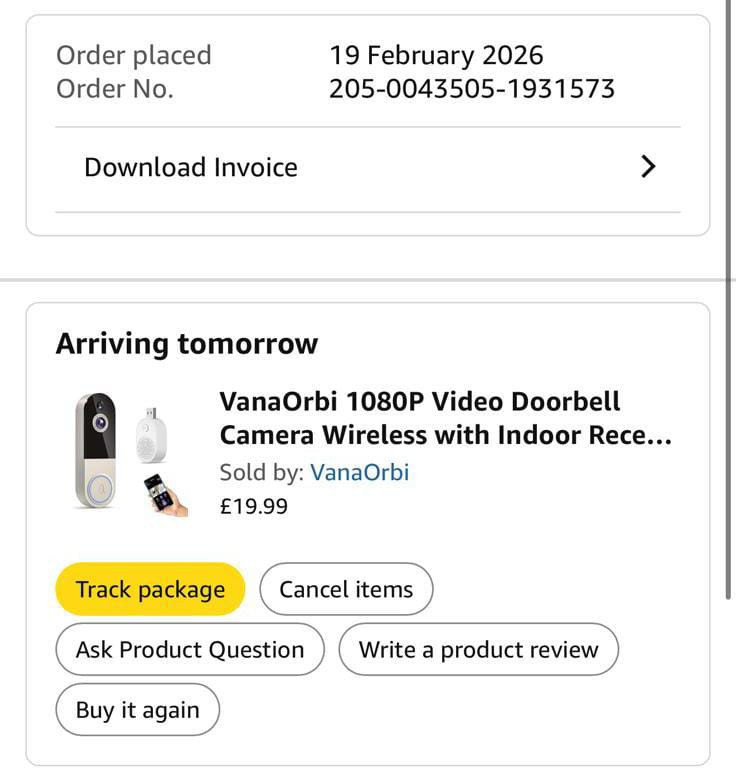Click the hand-held phone image in thumbnail
Screen dimensions: 736x774
click(x=166, y=496)
